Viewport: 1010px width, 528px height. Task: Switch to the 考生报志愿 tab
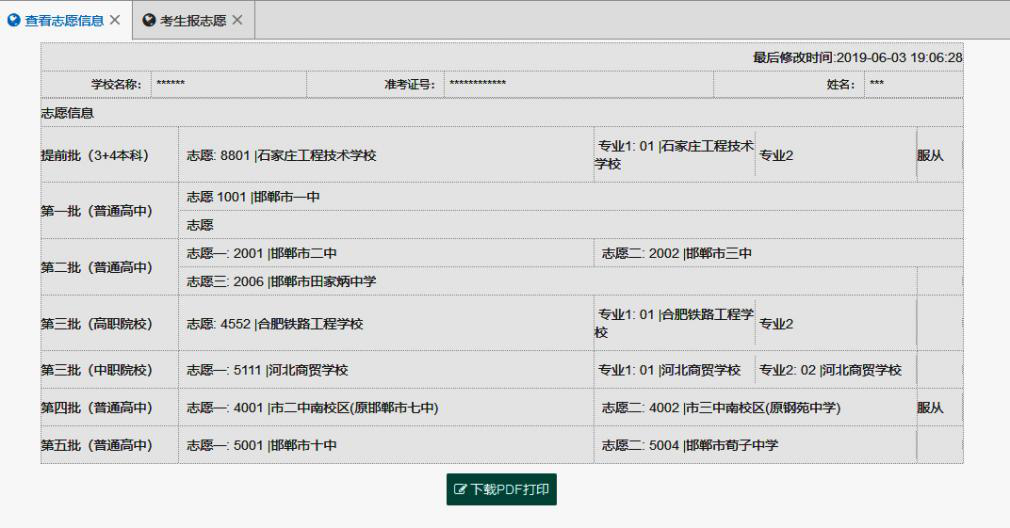[193, 21]
